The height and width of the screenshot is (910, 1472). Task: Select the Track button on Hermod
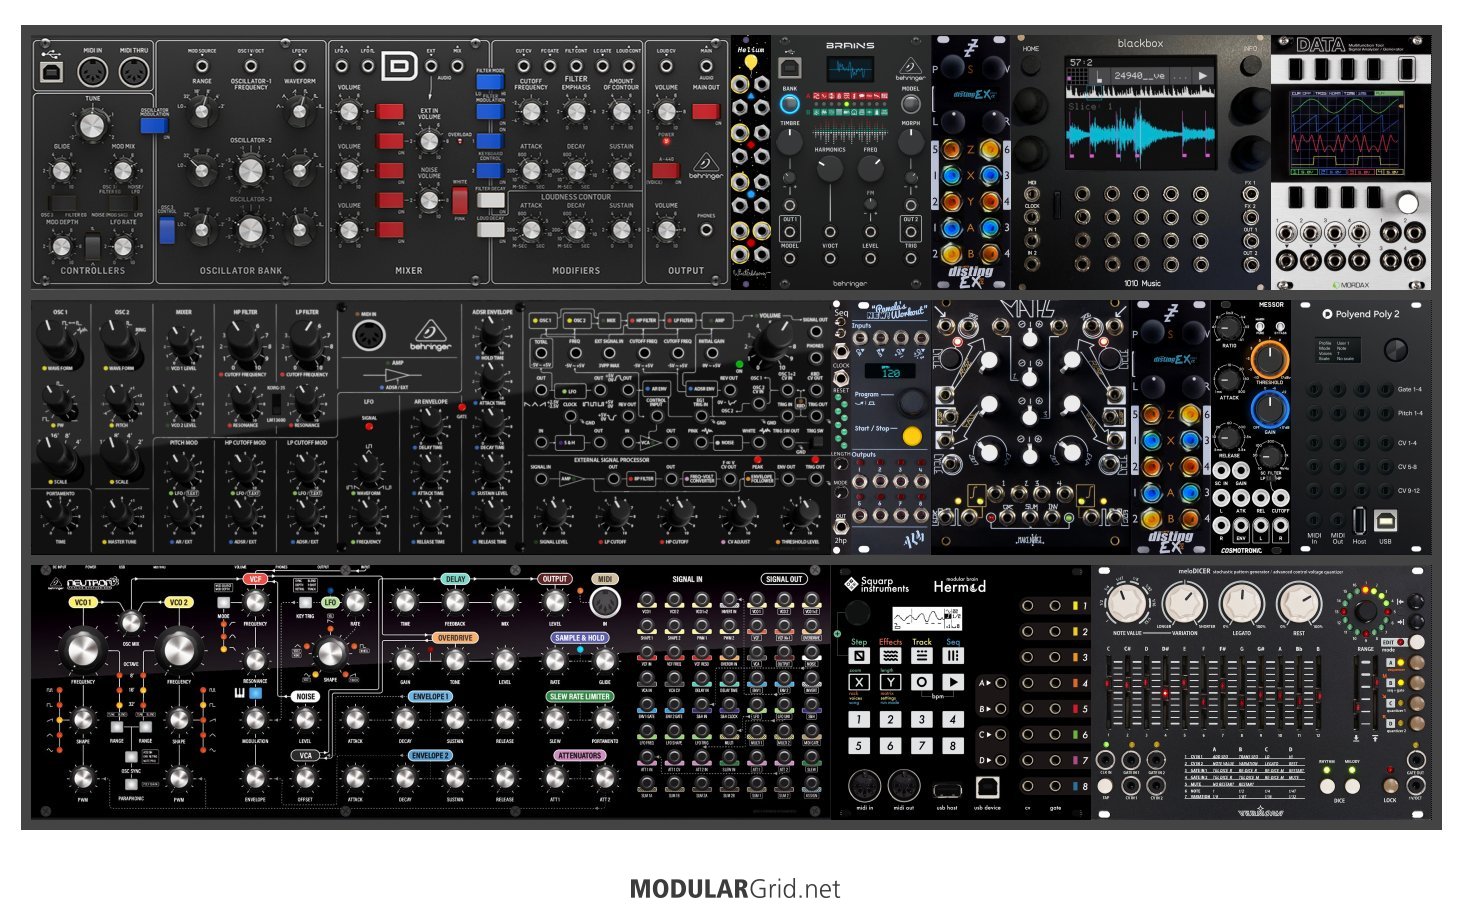pos(922,656)
